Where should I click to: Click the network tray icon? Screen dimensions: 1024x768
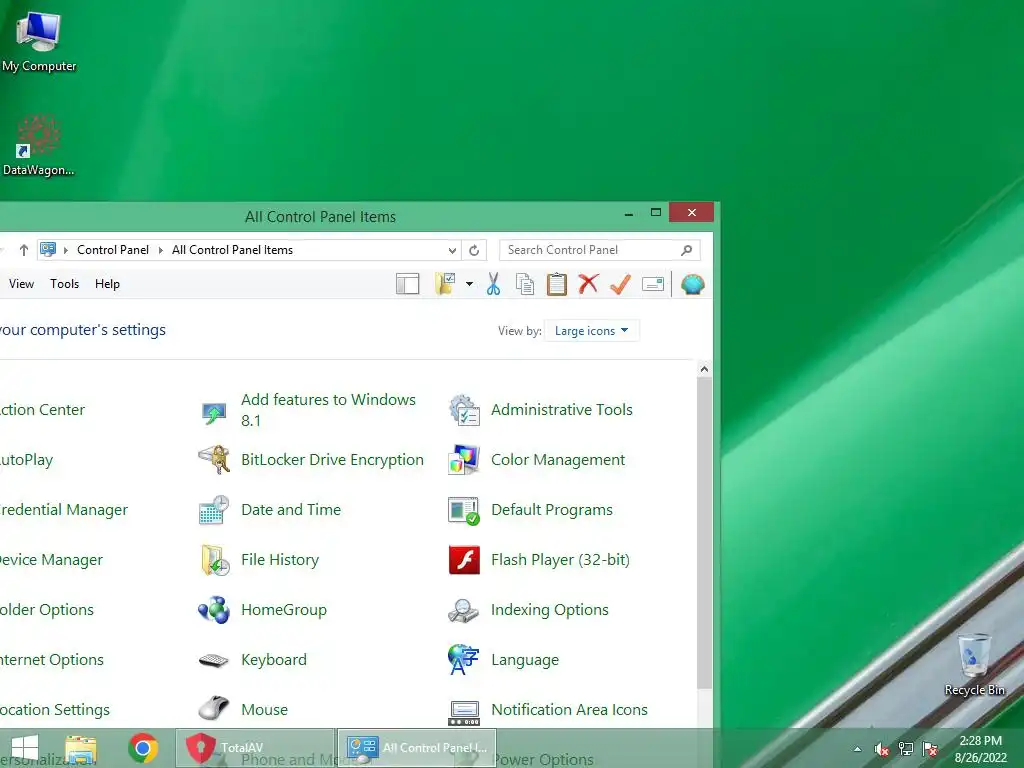pos(906,749)
